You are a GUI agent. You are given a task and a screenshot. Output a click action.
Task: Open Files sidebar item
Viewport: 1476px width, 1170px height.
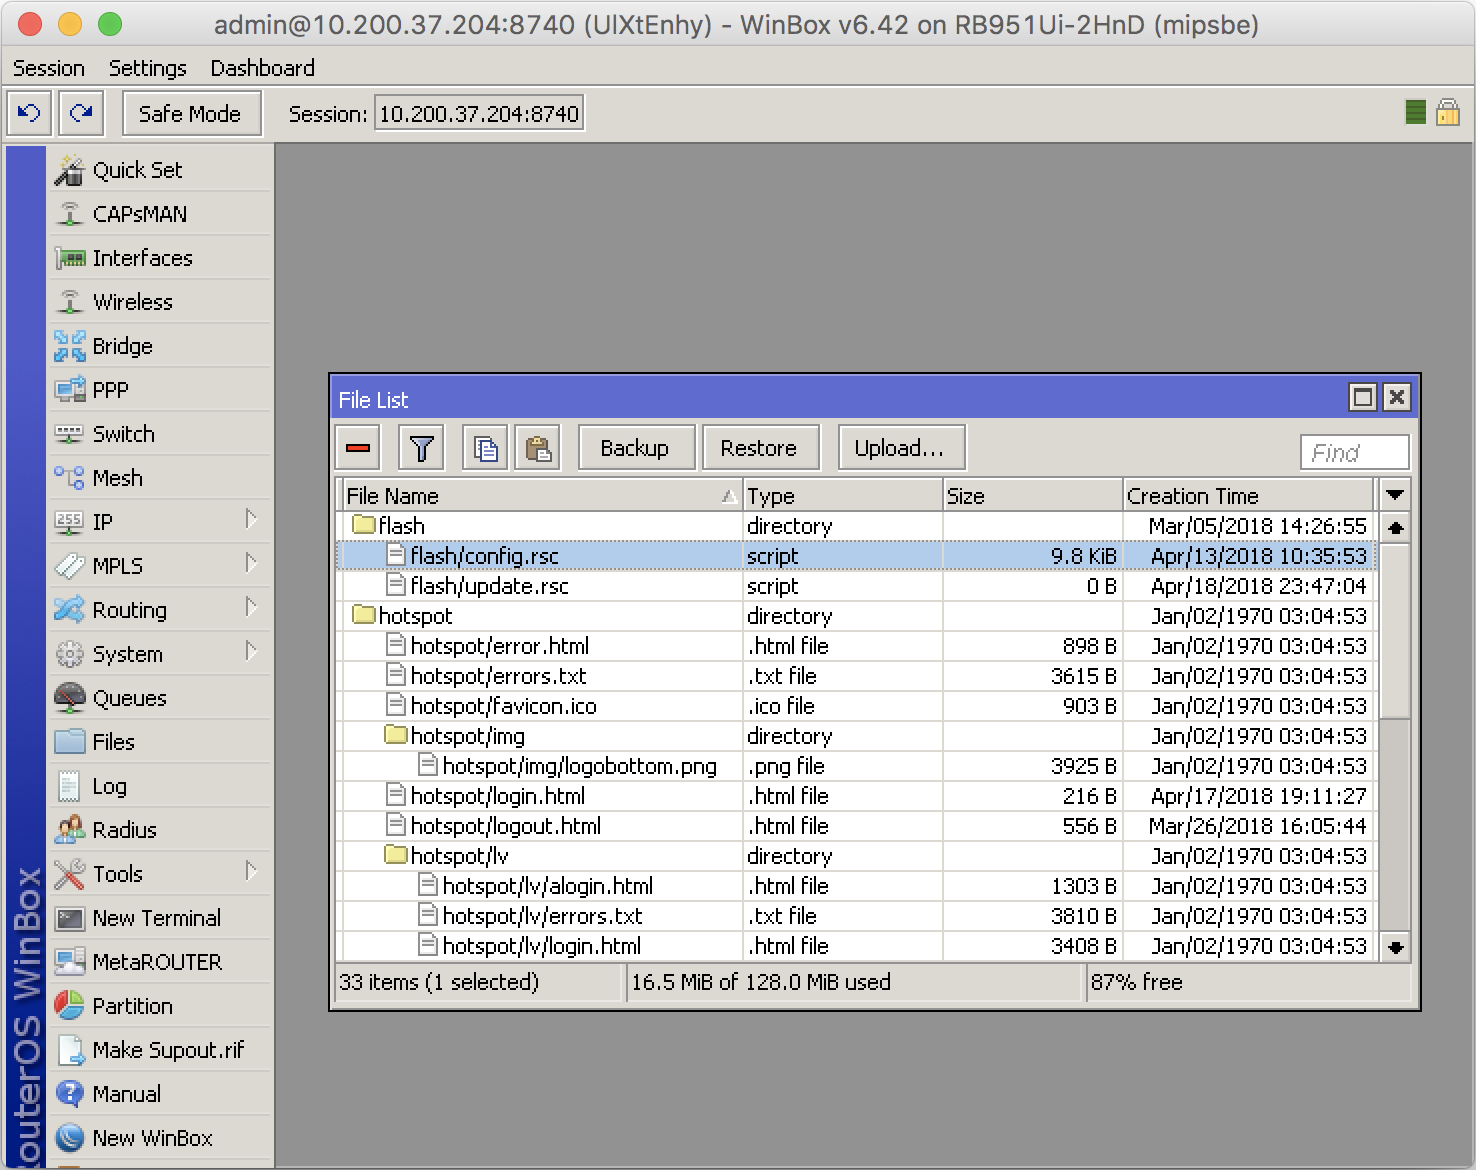pyautogui.click(x=161, y=742)
